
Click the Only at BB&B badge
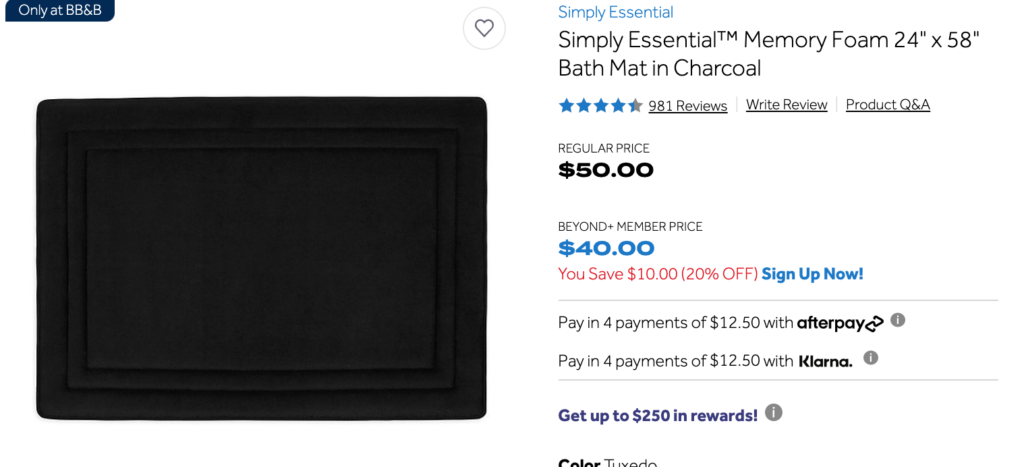coord(60,10)
